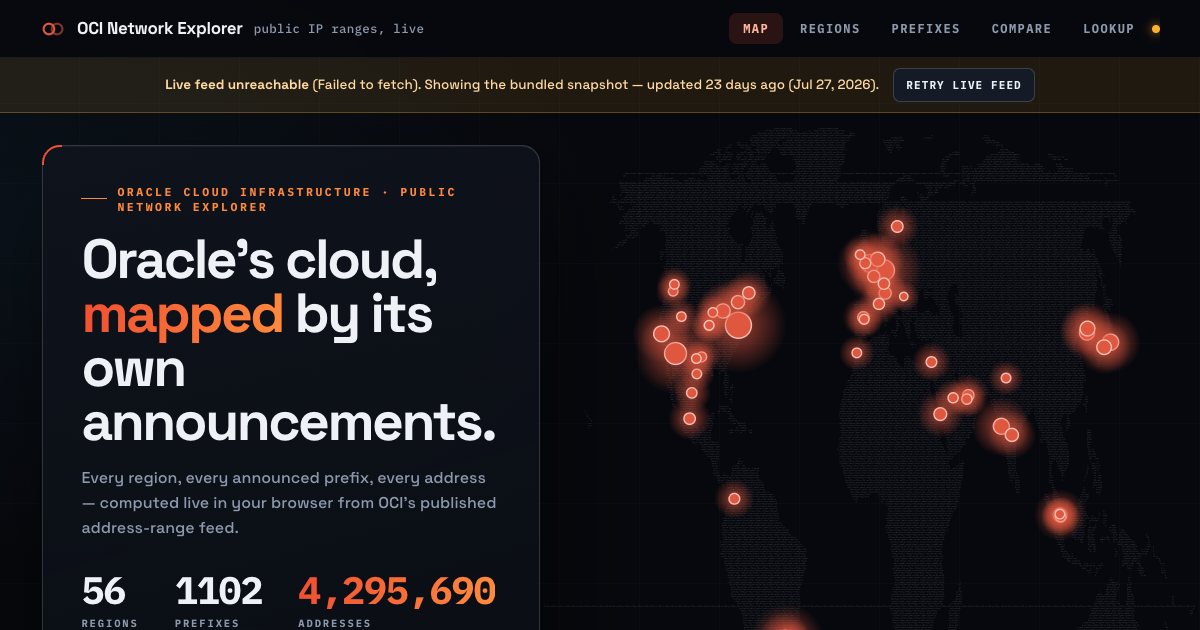Viewport: 1200px width, 630px height.
Task: Select the northernmost region marker in Europe
Action: click(897, 226)
